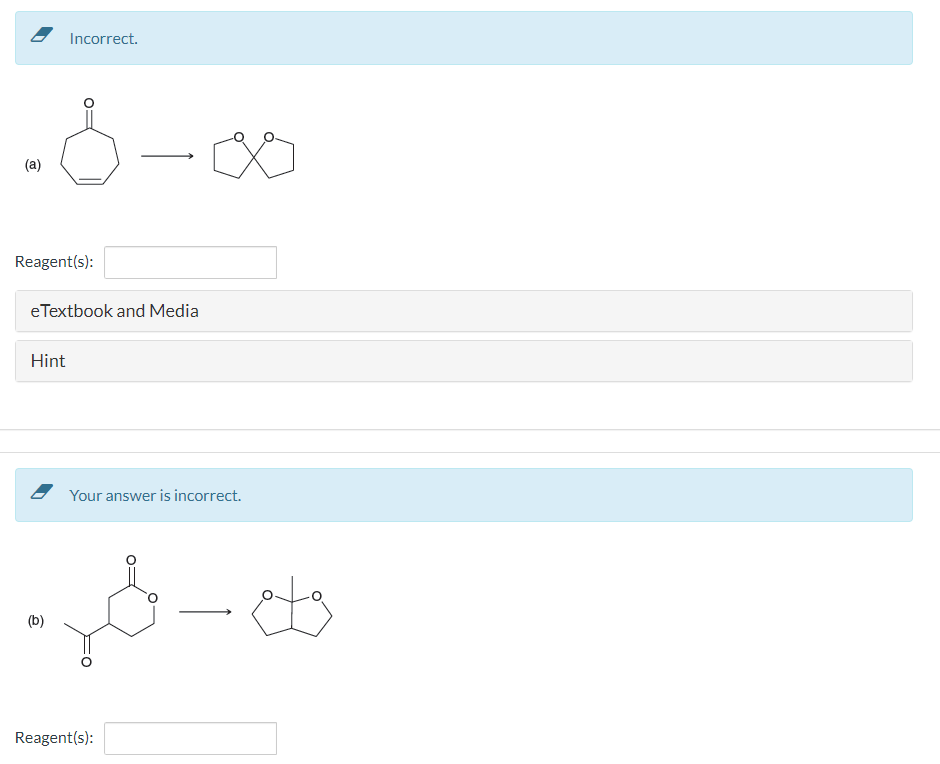This screenshot has width=940, height=764.
Task: Click the Reagent(s) input field for part (a)
Action: [190, 262]
